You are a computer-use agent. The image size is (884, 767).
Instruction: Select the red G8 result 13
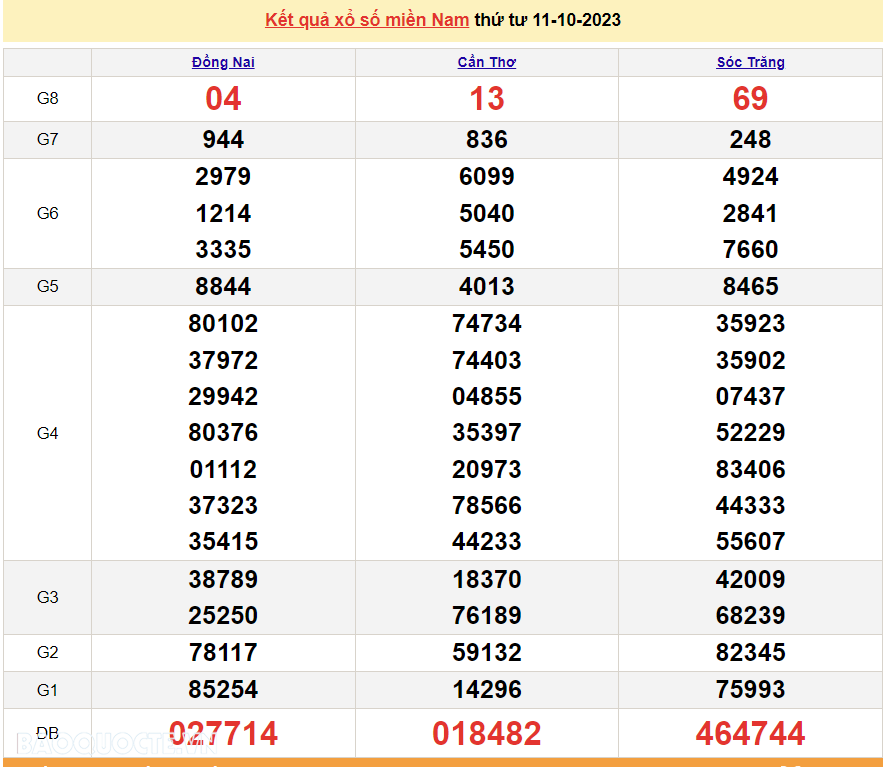coord(487,99)
